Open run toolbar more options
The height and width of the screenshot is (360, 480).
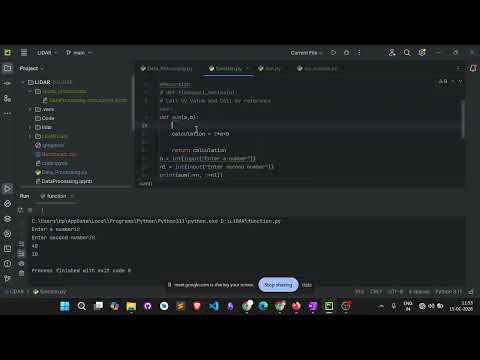[42, 210]
